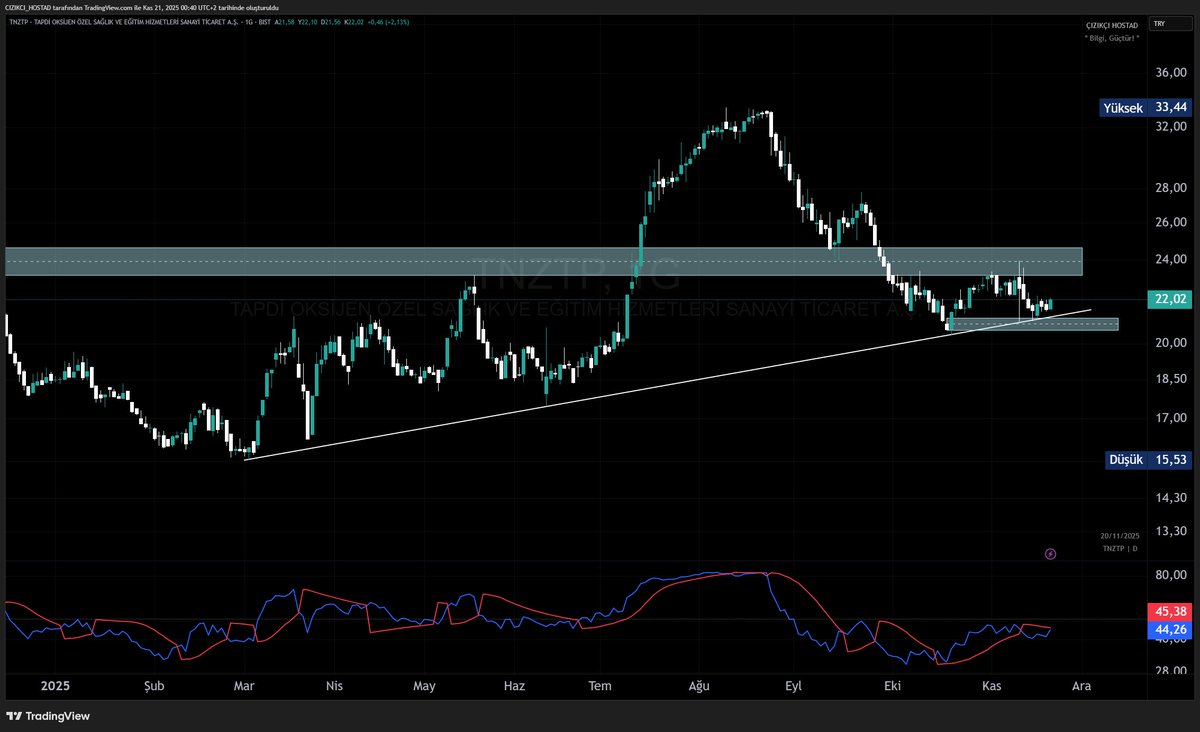Select the purple lightning boost icon on the chart

[x=1051, y=553]
